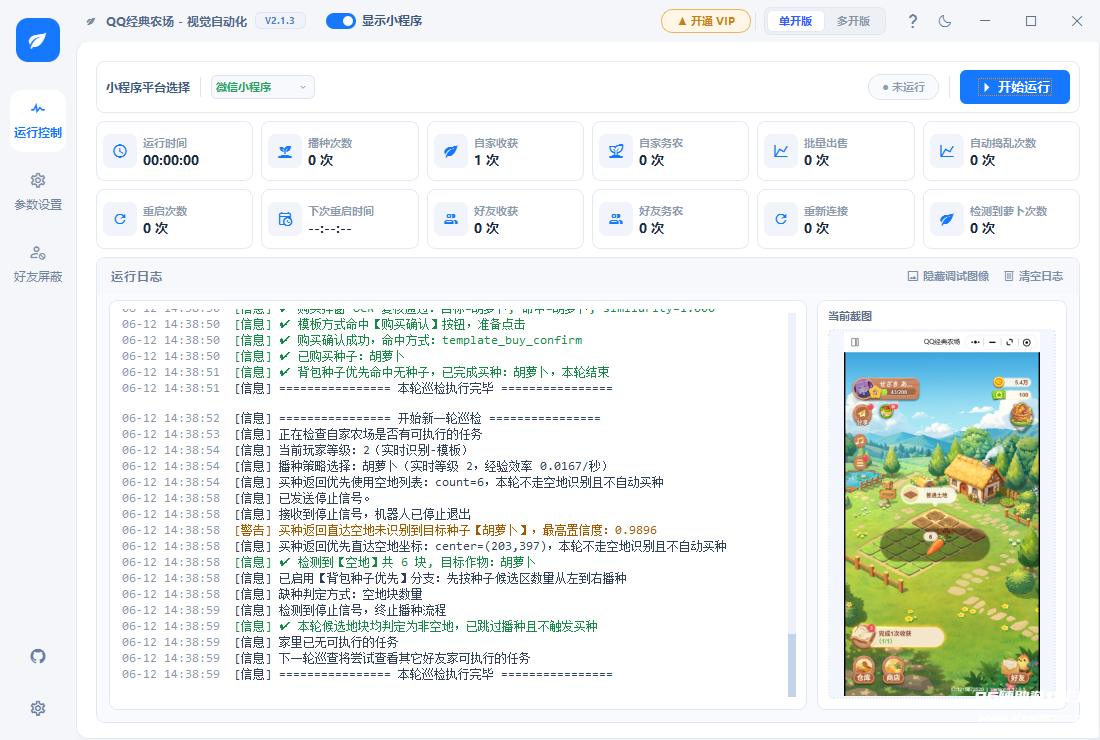Open the GitHub link icon
Image resolution: width=1100 pixels, height=740 pixels.
pos(38,657)
